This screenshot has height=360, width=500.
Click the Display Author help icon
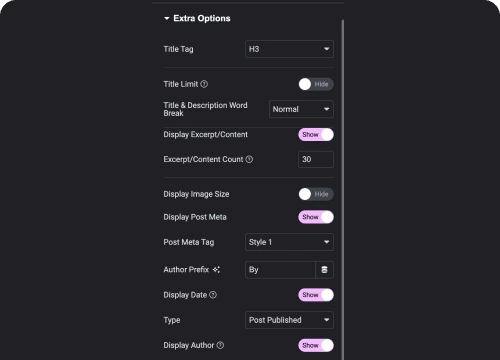coord(220,345)
